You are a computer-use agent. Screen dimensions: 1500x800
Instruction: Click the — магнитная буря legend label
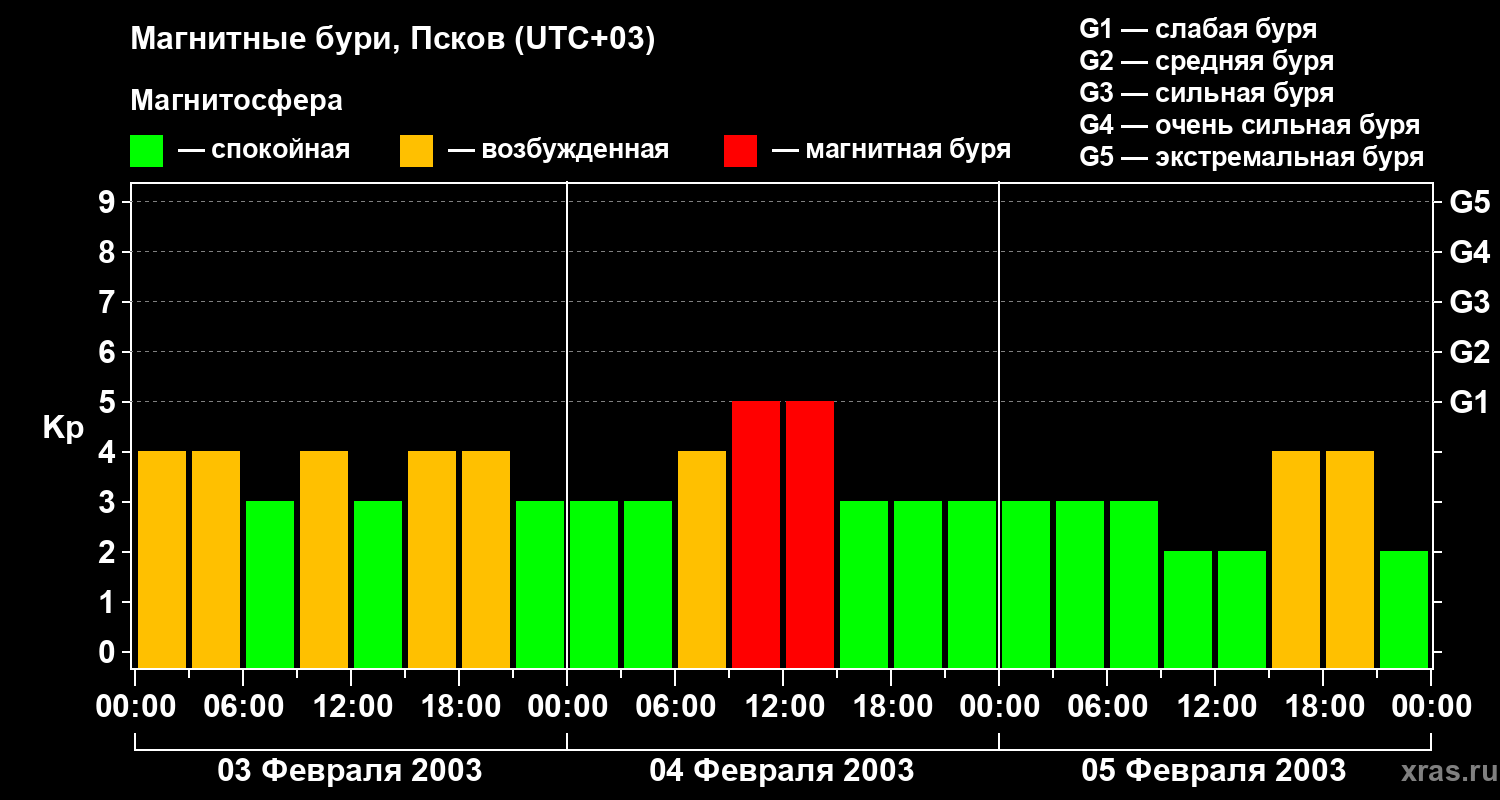point(891,150)
